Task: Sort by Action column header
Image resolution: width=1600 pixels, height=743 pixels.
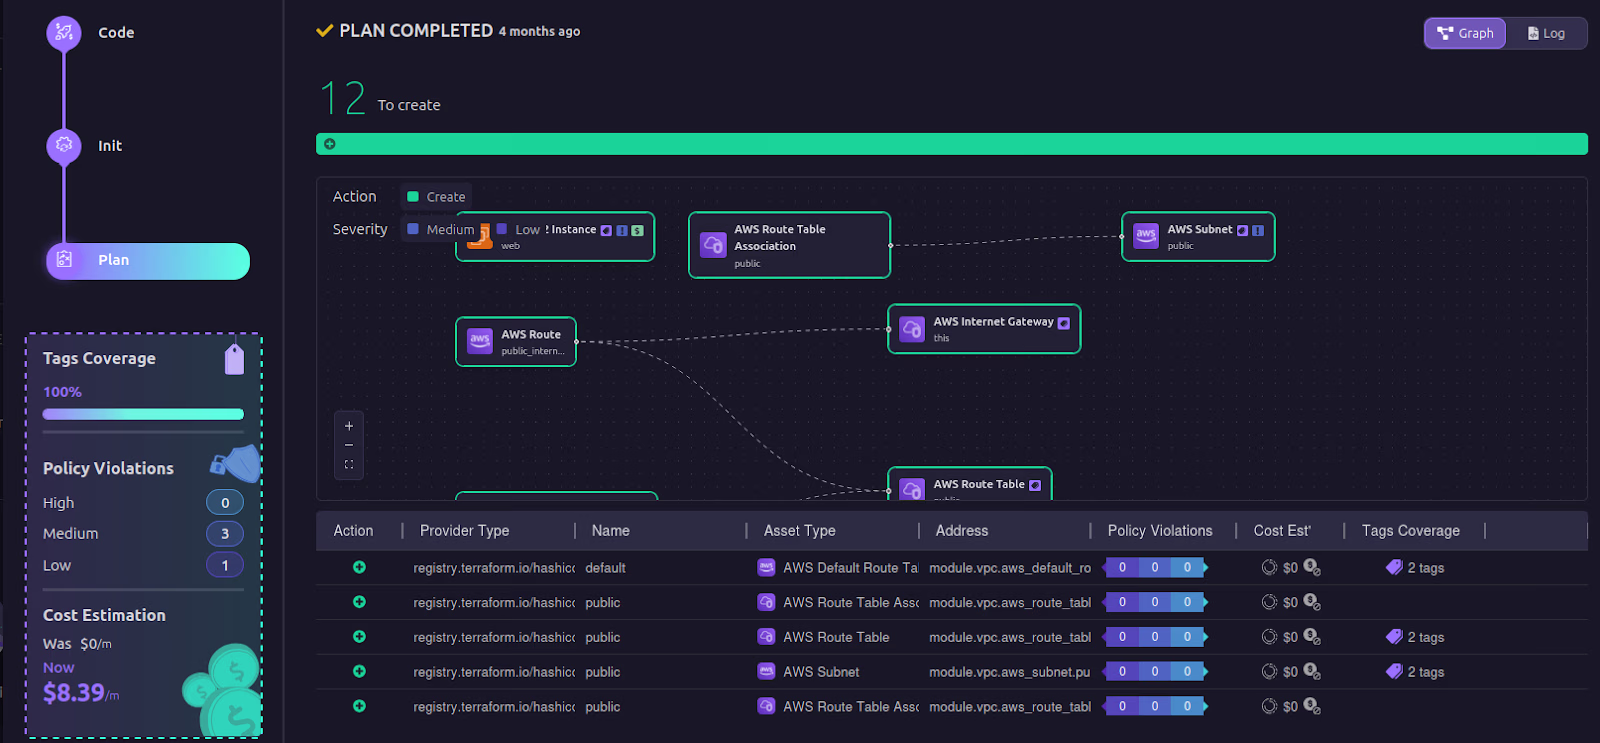Action: [353, 531]
